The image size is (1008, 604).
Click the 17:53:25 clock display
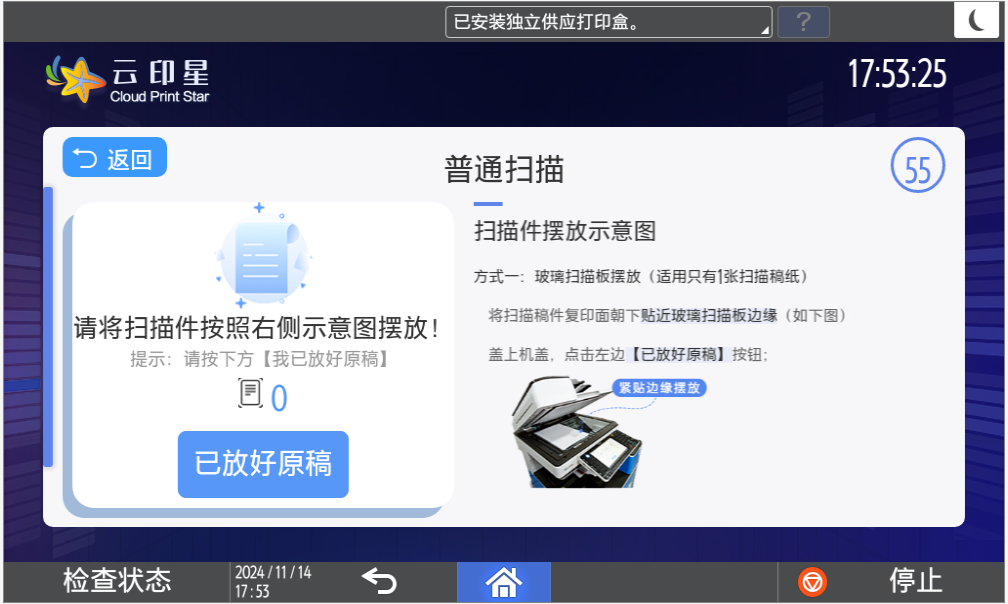(x=896, y=75)
